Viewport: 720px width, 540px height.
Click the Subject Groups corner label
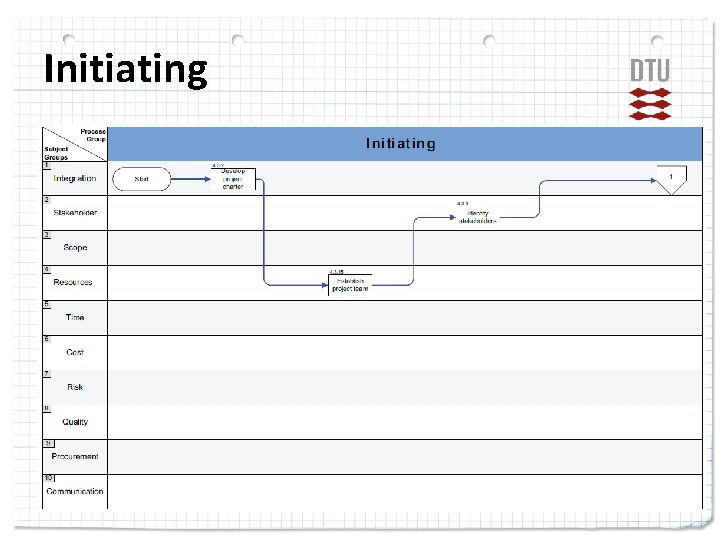point(56,153)
